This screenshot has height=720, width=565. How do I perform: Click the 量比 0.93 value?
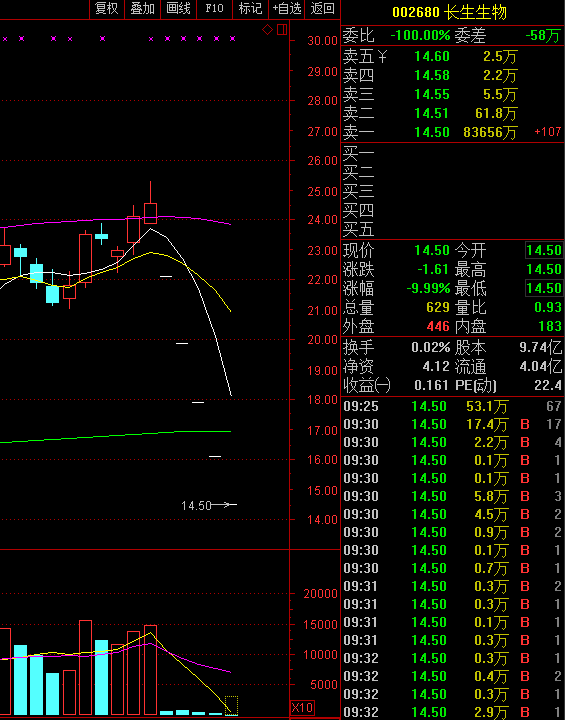click(x=548, y=308)
